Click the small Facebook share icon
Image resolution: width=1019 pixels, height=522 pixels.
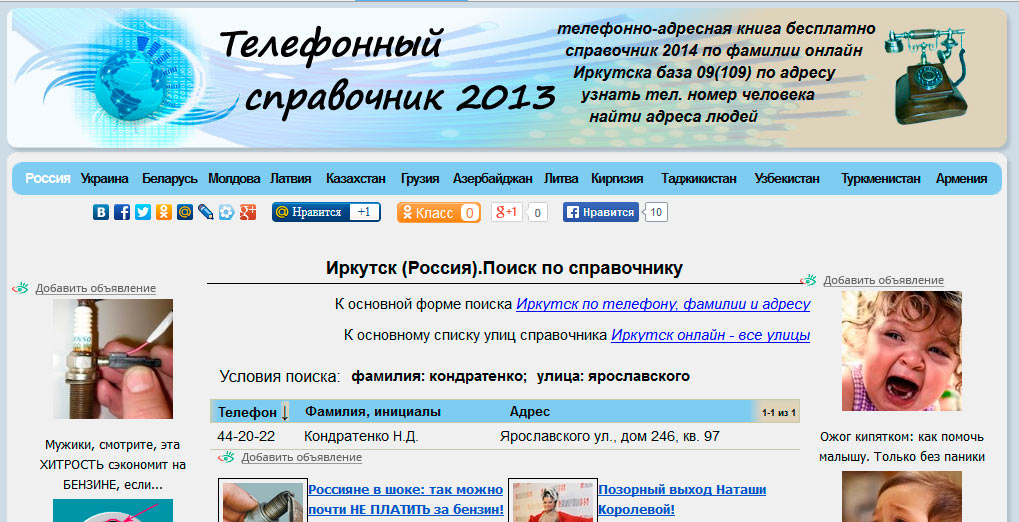122,212
